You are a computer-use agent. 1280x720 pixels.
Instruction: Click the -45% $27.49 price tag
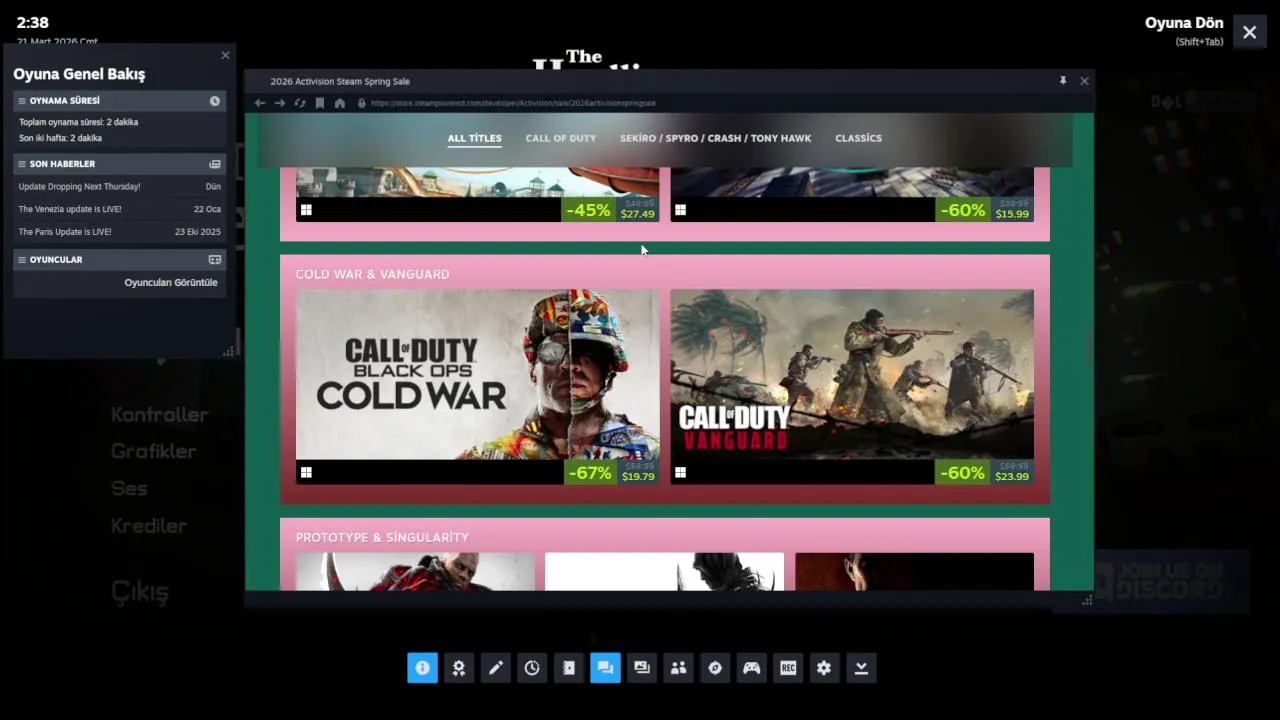point(612,209)
